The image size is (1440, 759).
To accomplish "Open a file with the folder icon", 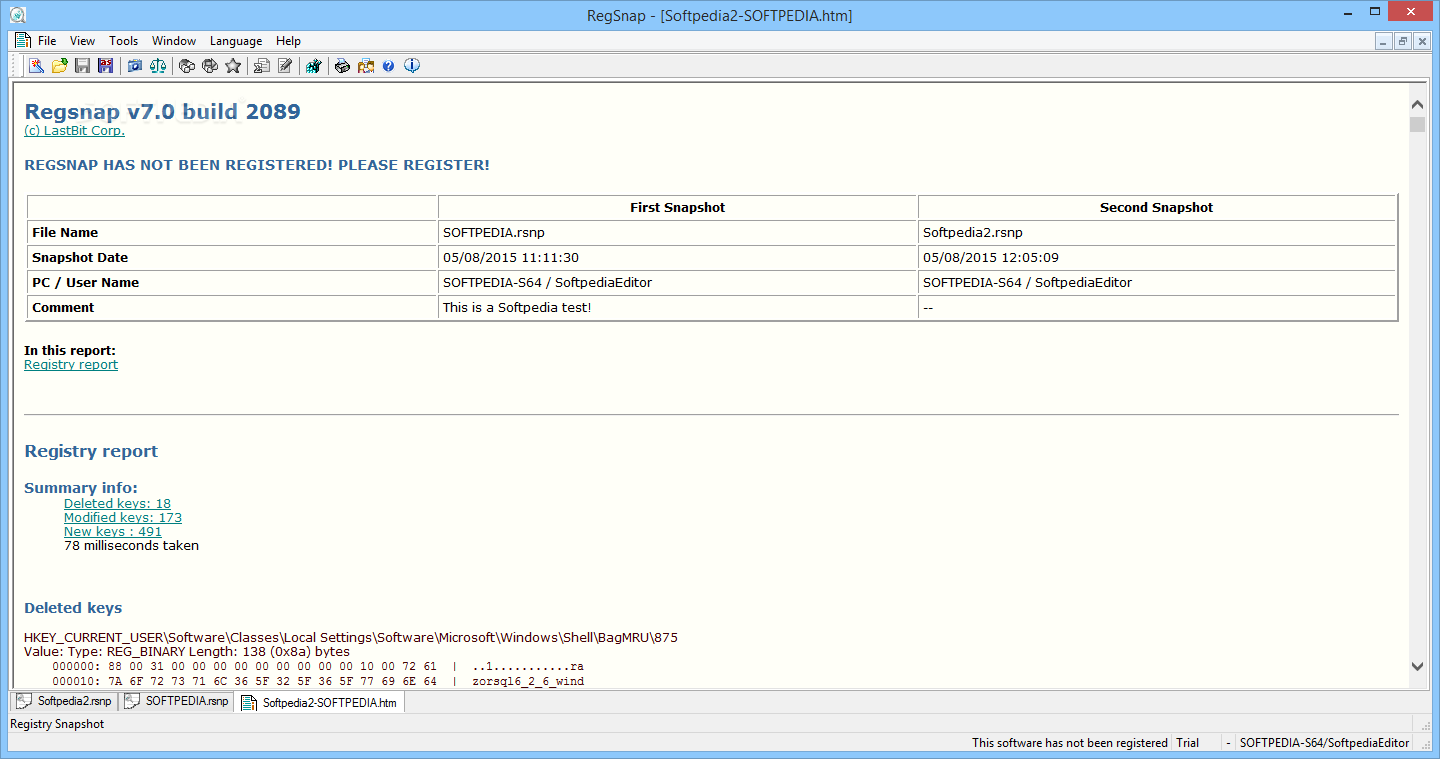I will [60, 66].
